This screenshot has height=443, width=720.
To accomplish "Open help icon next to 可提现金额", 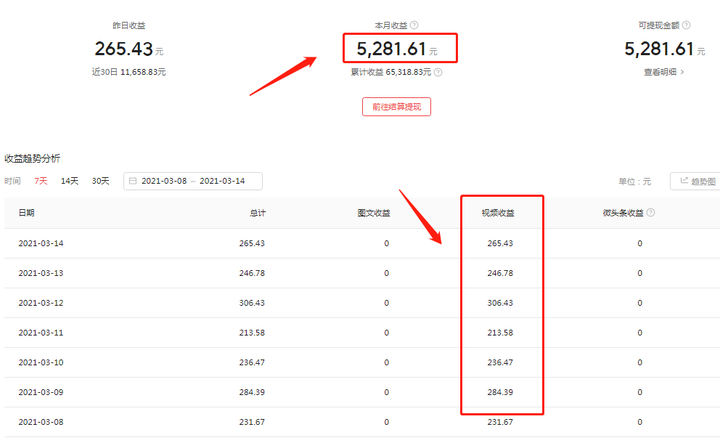I will click(686, 25).
